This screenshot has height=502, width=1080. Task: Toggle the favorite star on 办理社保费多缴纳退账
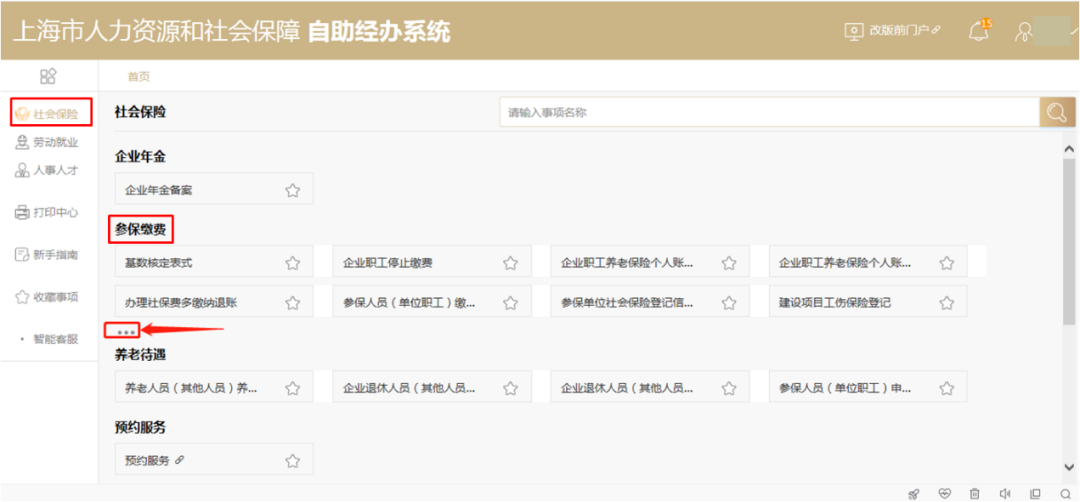(x=293, y=303)
